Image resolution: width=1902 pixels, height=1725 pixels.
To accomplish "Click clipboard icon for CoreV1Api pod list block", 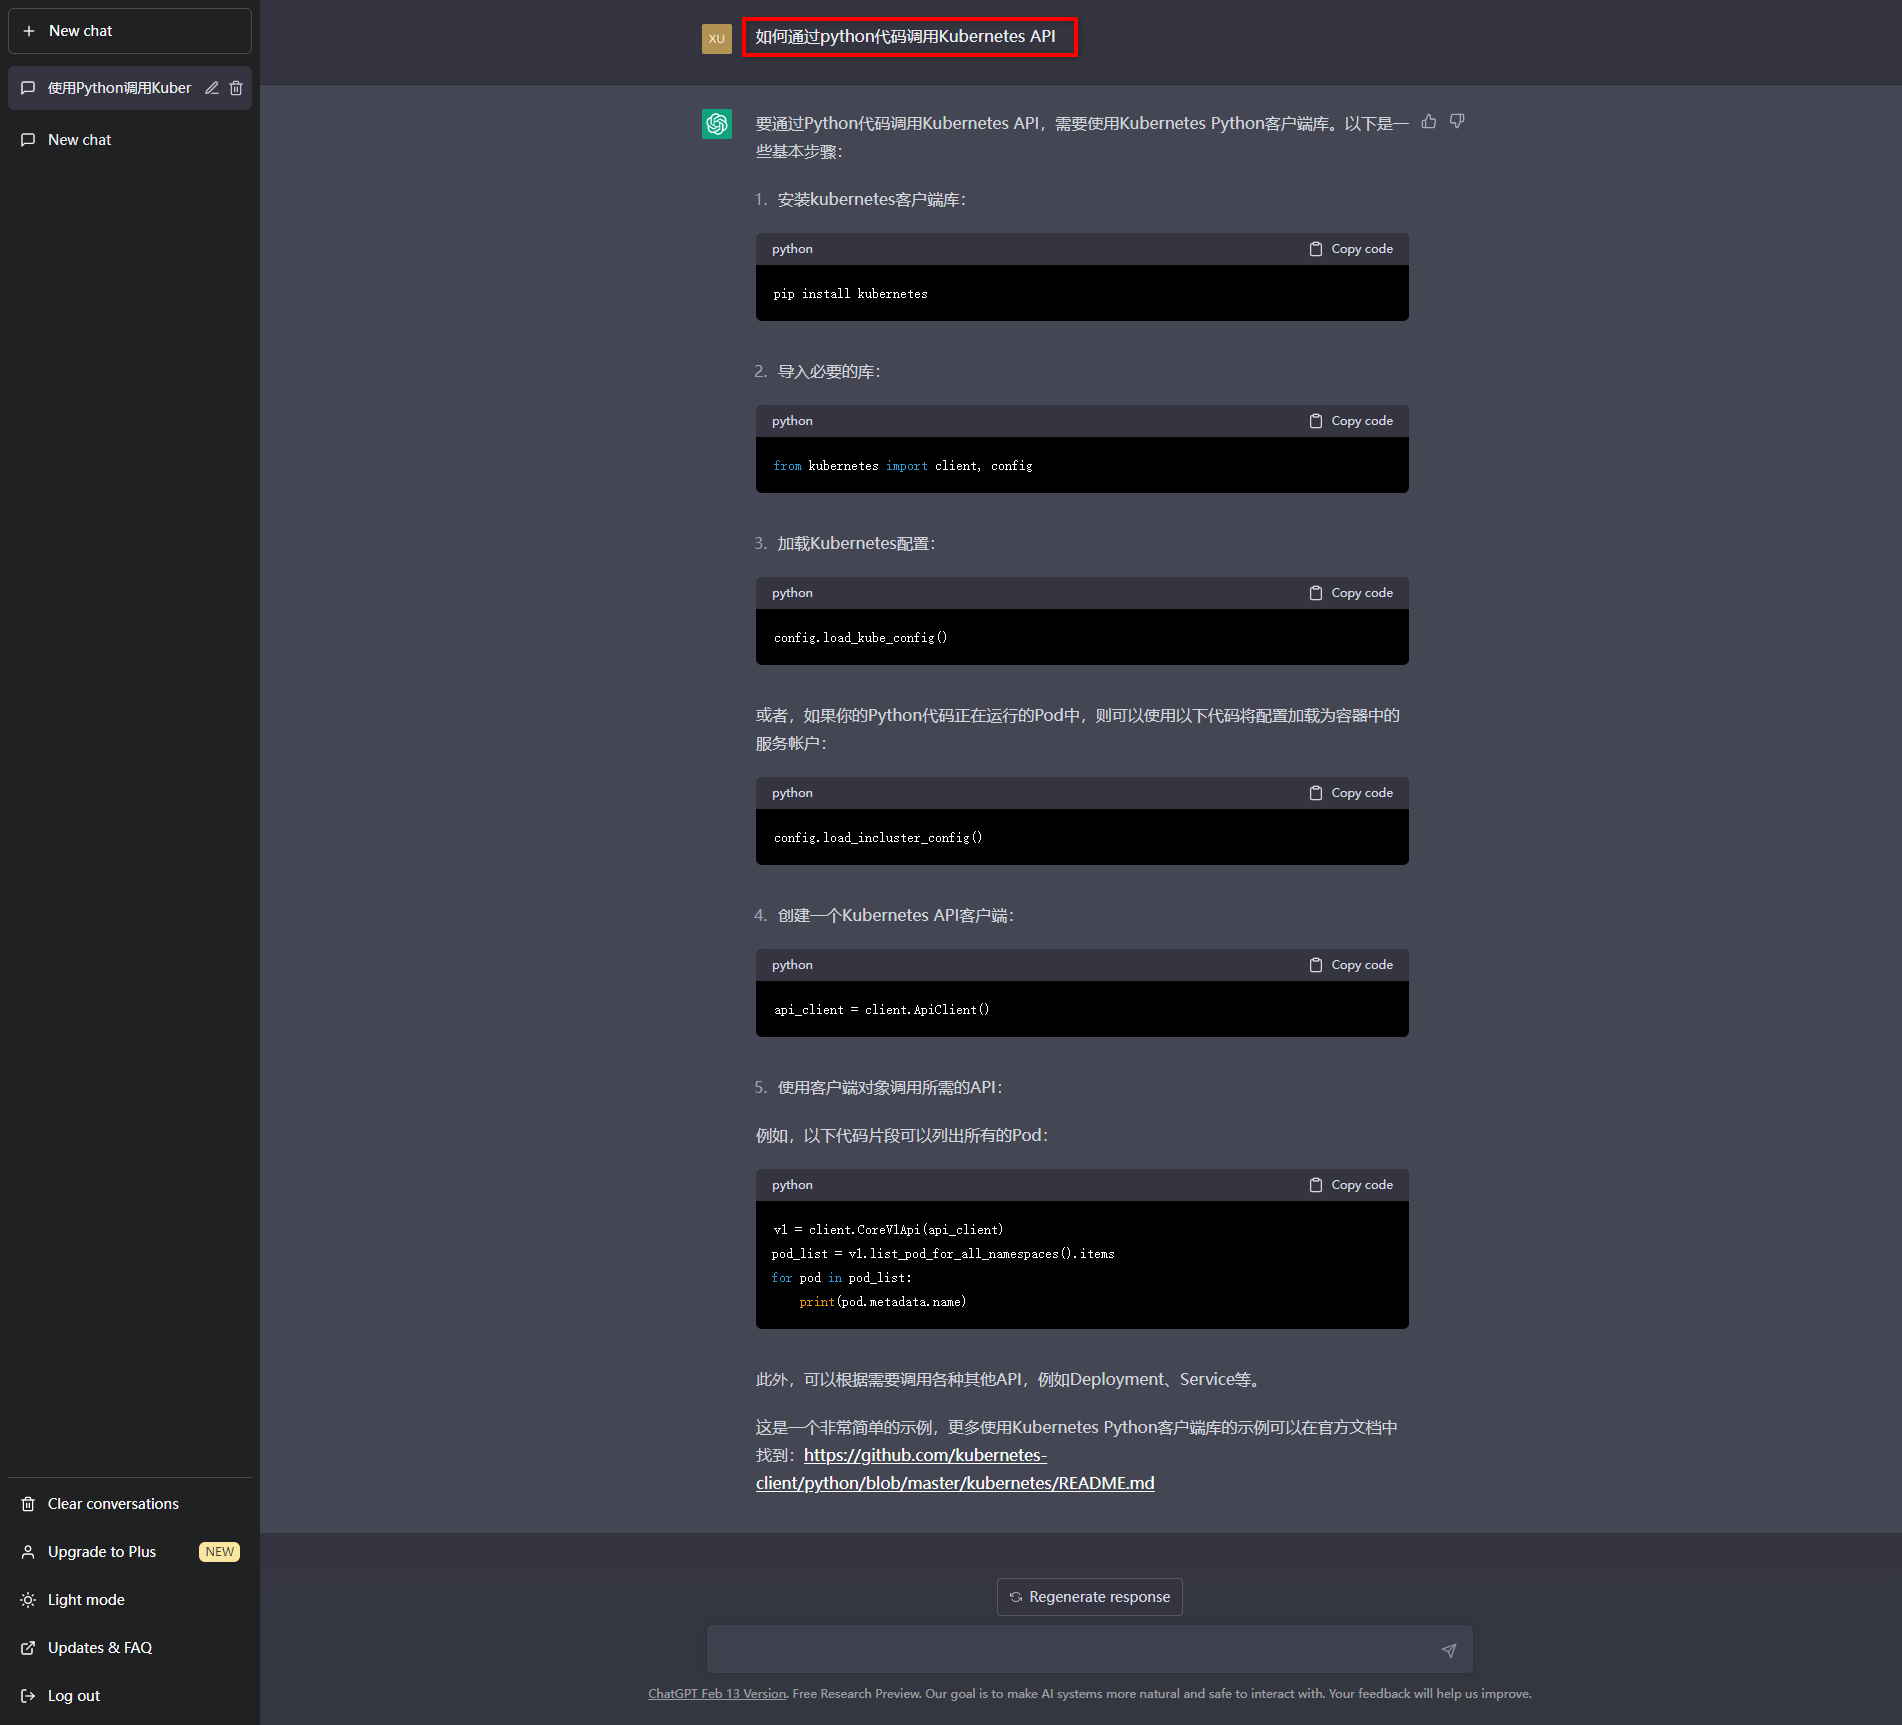I will (1316, 1185).
